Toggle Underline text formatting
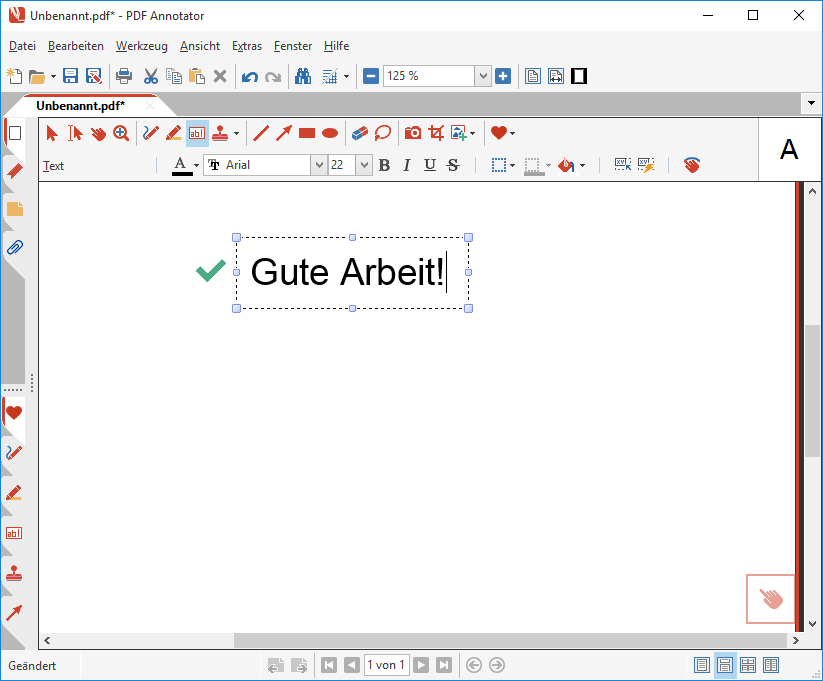 click(430, 165)
